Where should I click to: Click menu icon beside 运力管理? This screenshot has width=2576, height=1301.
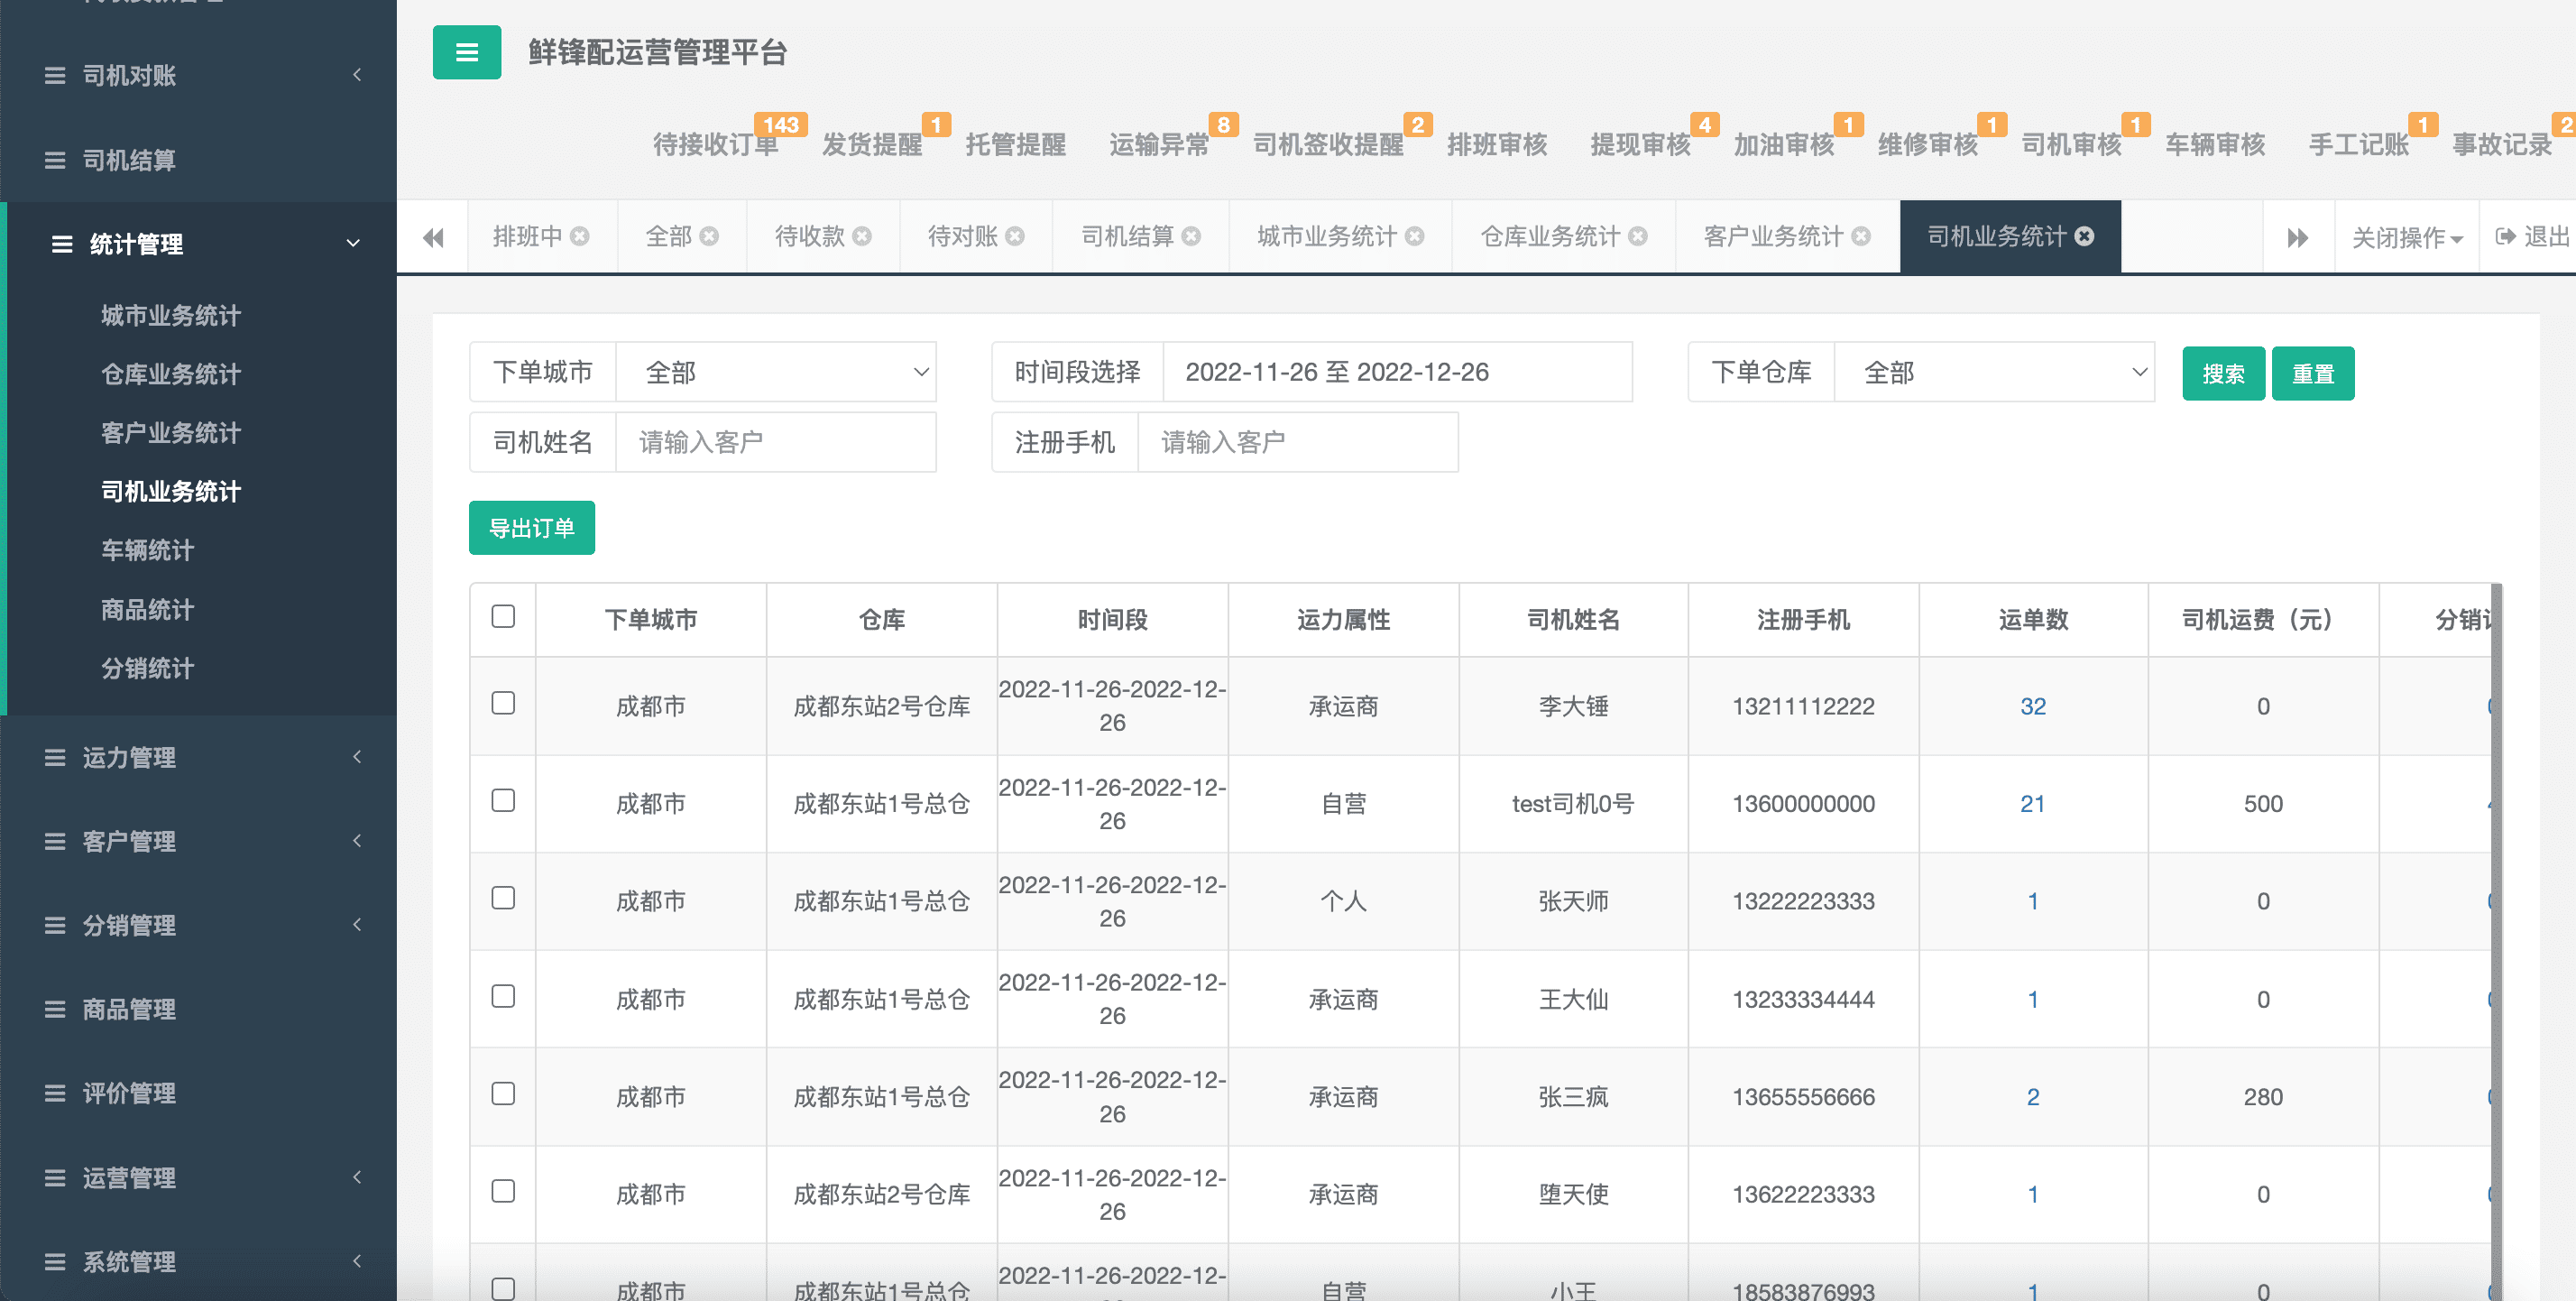coord(55,758)
